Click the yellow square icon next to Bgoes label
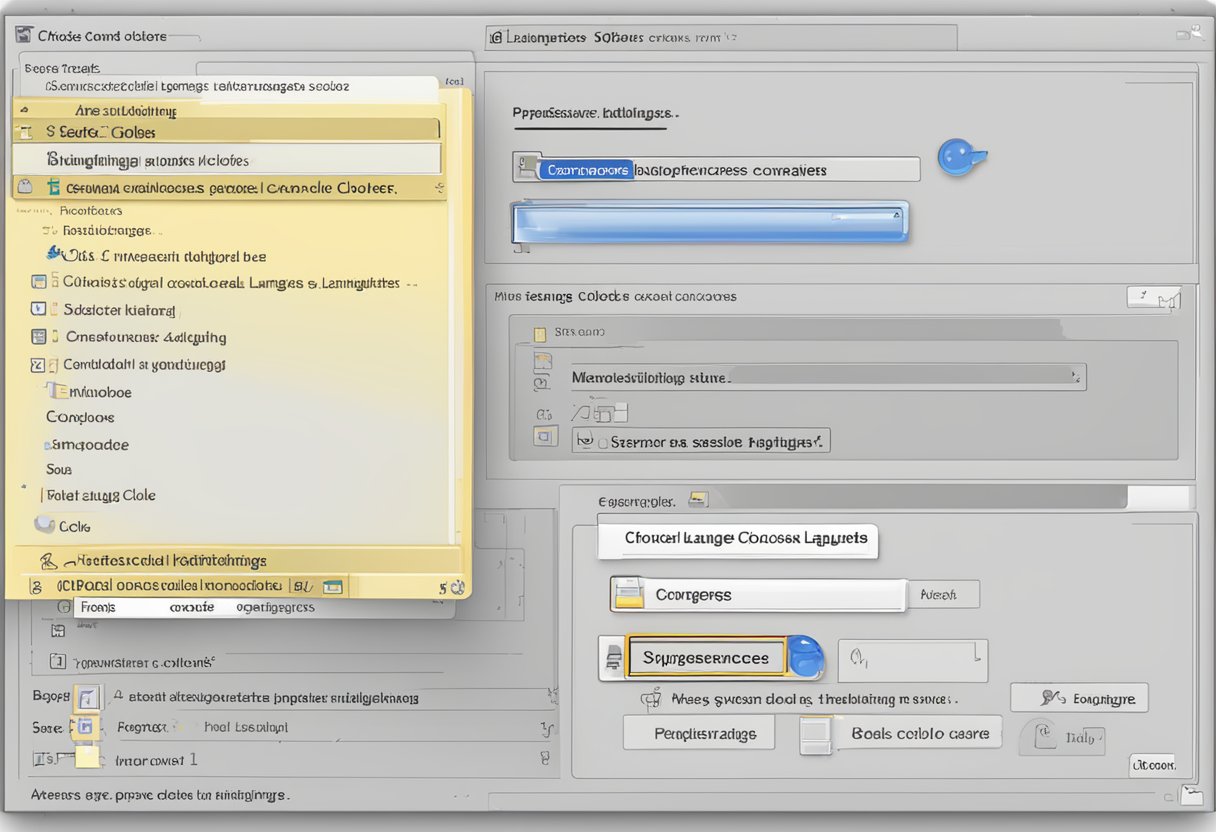The width and height of the screenshot is (1216, 832). pos(87,697)
